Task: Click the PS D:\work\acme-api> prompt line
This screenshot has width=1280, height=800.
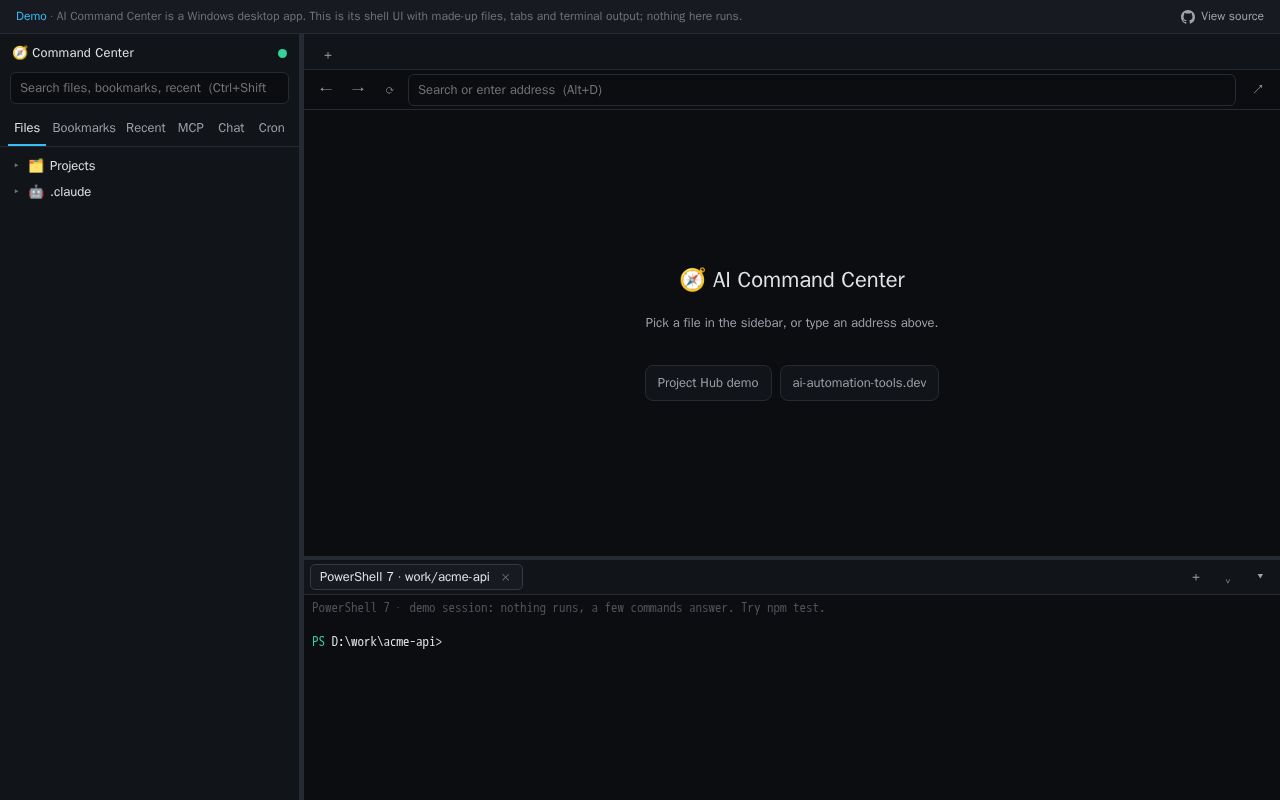Action: click(377, 642)
